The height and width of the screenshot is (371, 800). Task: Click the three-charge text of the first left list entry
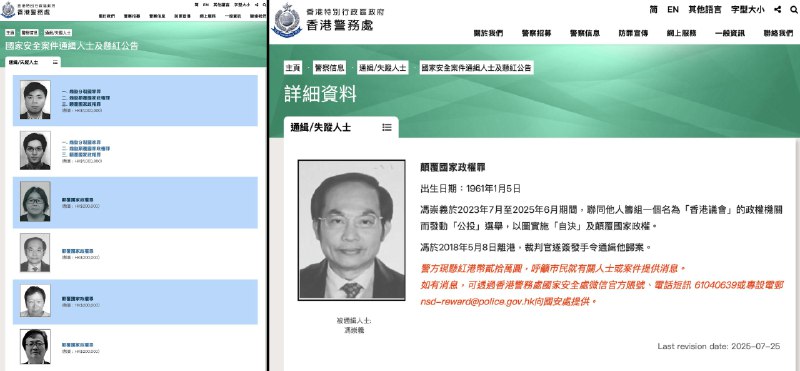tap(86, 97)
